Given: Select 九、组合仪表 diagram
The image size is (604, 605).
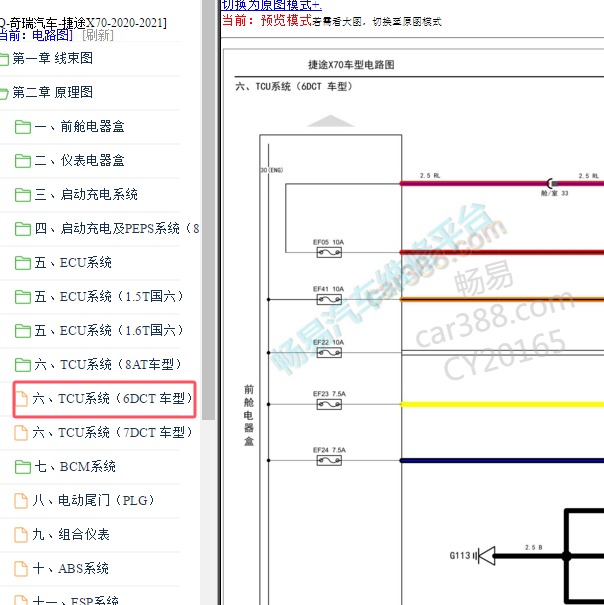Looking at the screenshot, I should tap(71, 534).
